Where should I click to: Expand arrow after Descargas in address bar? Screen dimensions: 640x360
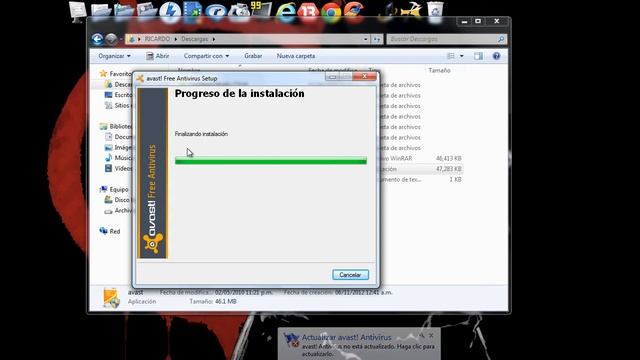click(x=213, y=39)
